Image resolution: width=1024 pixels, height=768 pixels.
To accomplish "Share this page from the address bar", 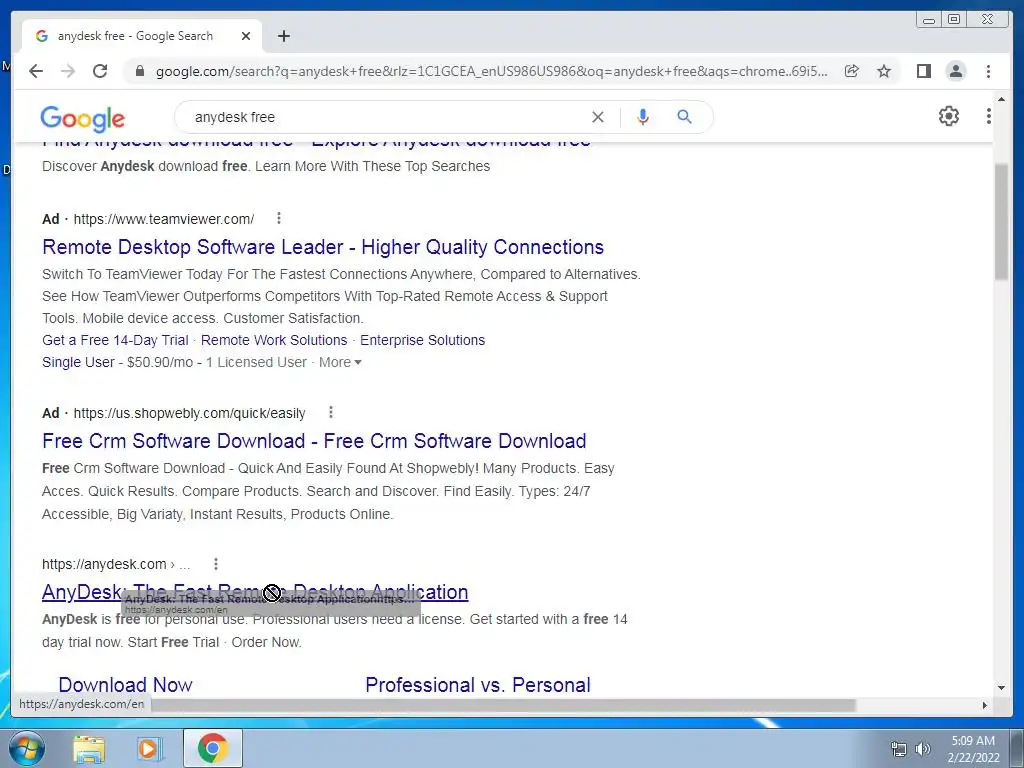I will click(852, 71).
